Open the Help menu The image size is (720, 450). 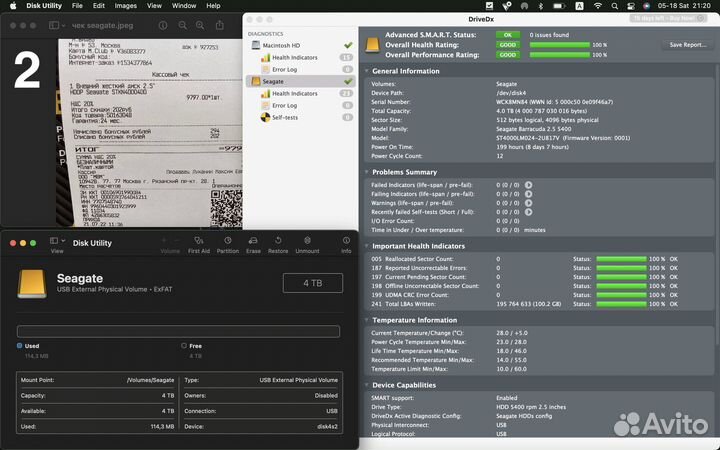(213, 6)
